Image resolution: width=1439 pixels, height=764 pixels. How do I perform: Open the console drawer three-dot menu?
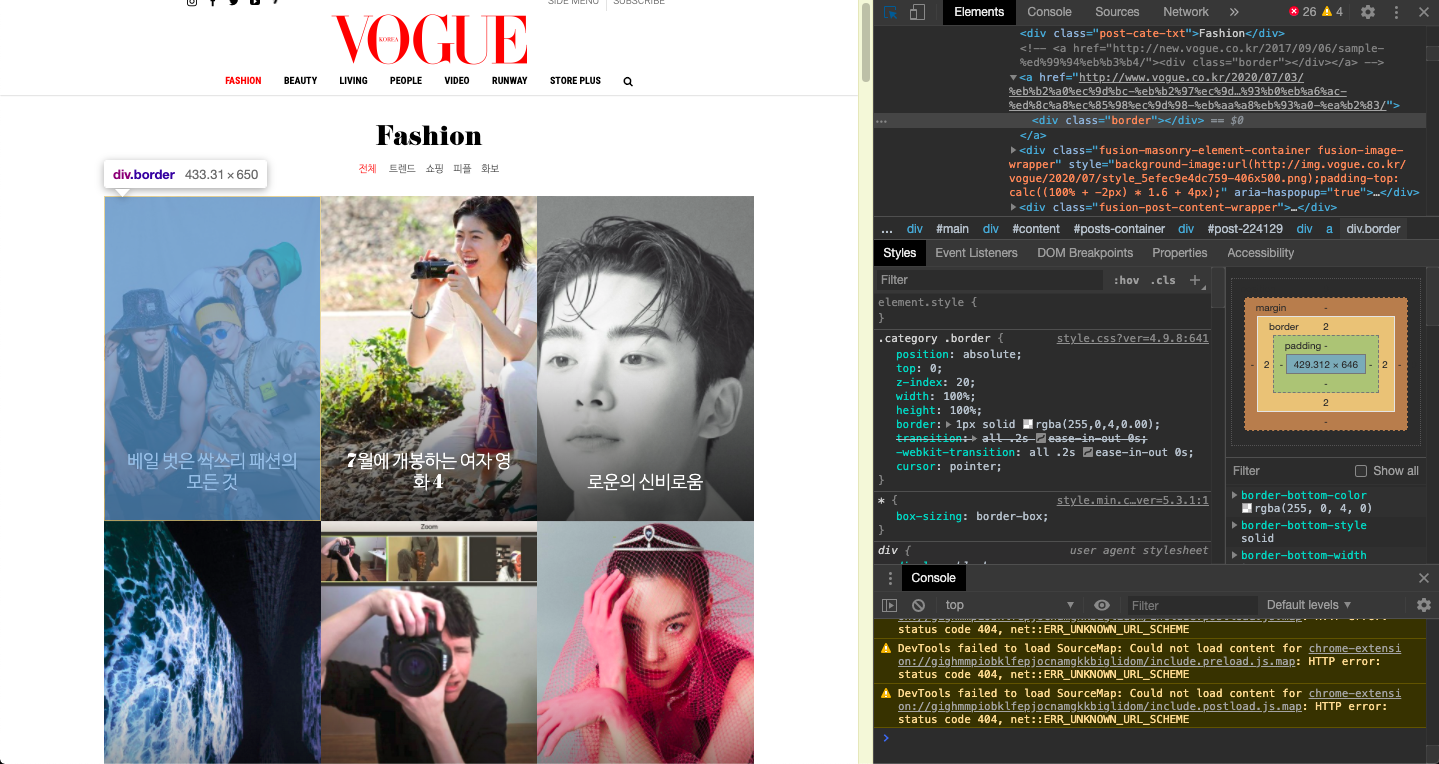[890, 578]
